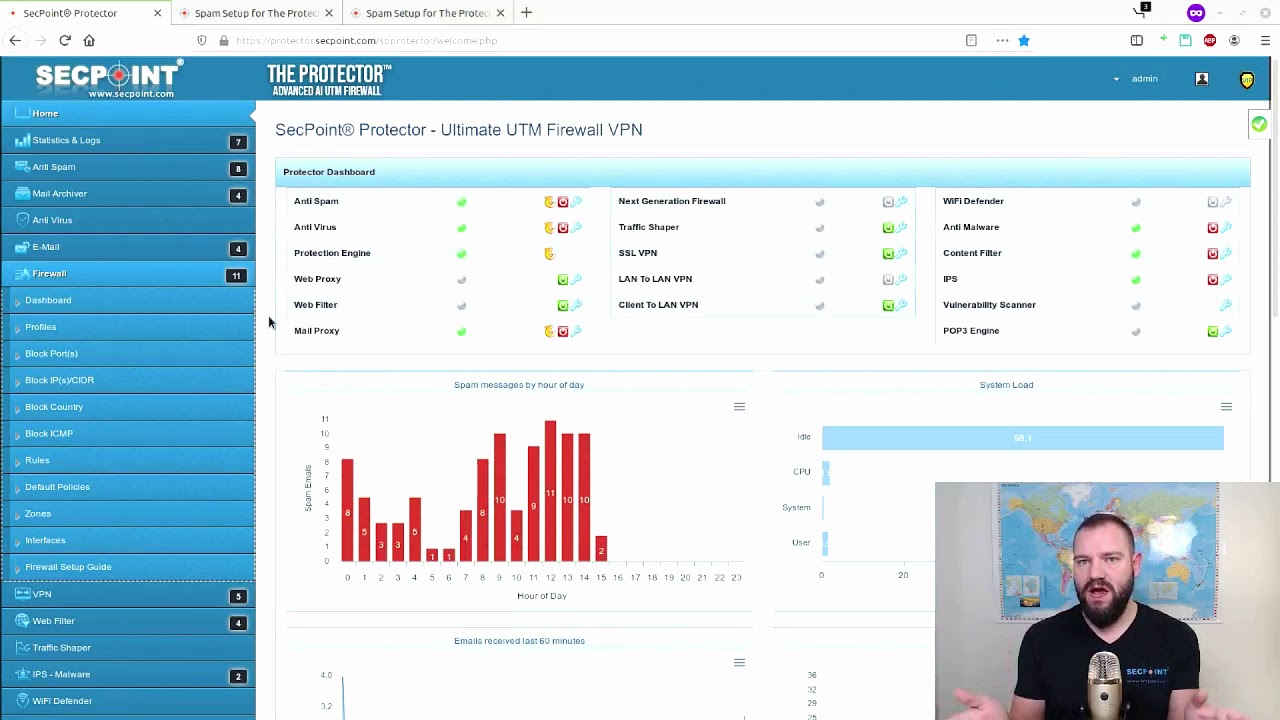Expand Anti Spam sidebar section
This screenshot has width=1280, height=720.
[128, 167]
